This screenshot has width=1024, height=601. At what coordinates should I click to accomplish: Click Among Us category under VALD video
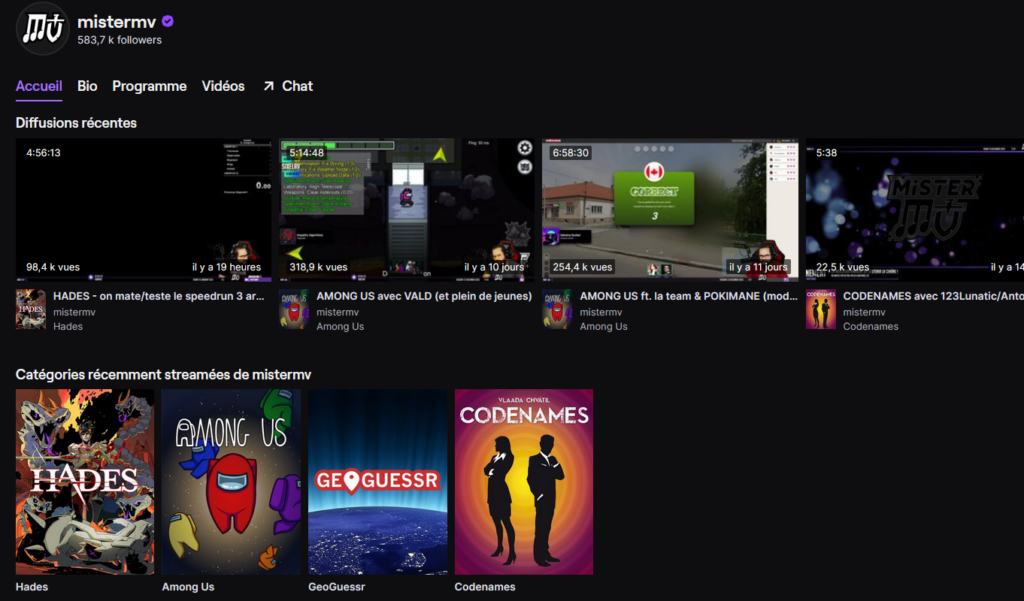coord(340,327)
